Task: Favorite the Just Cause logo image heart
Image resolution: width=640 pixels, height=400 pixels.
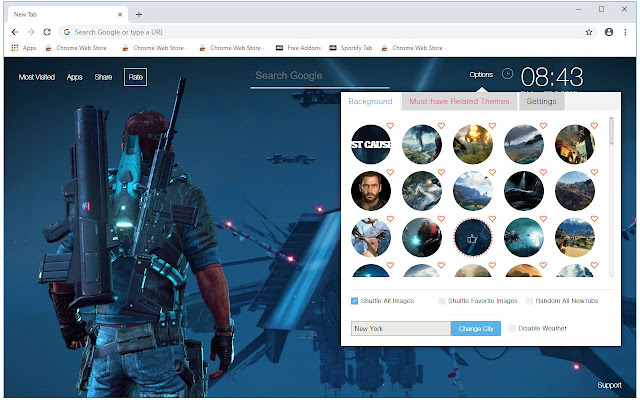Action: pyautogui.click(x=390, y=126)
